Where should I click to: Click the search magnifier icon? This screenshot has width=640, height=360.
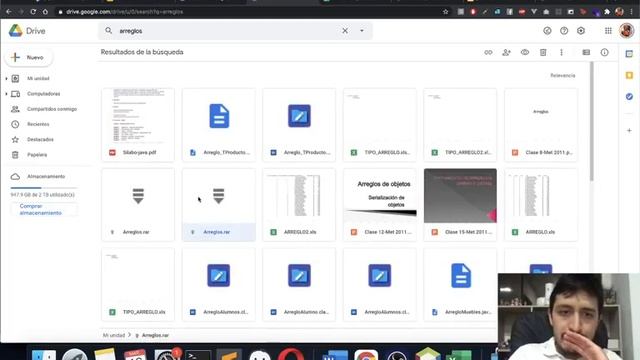(109, 31)
